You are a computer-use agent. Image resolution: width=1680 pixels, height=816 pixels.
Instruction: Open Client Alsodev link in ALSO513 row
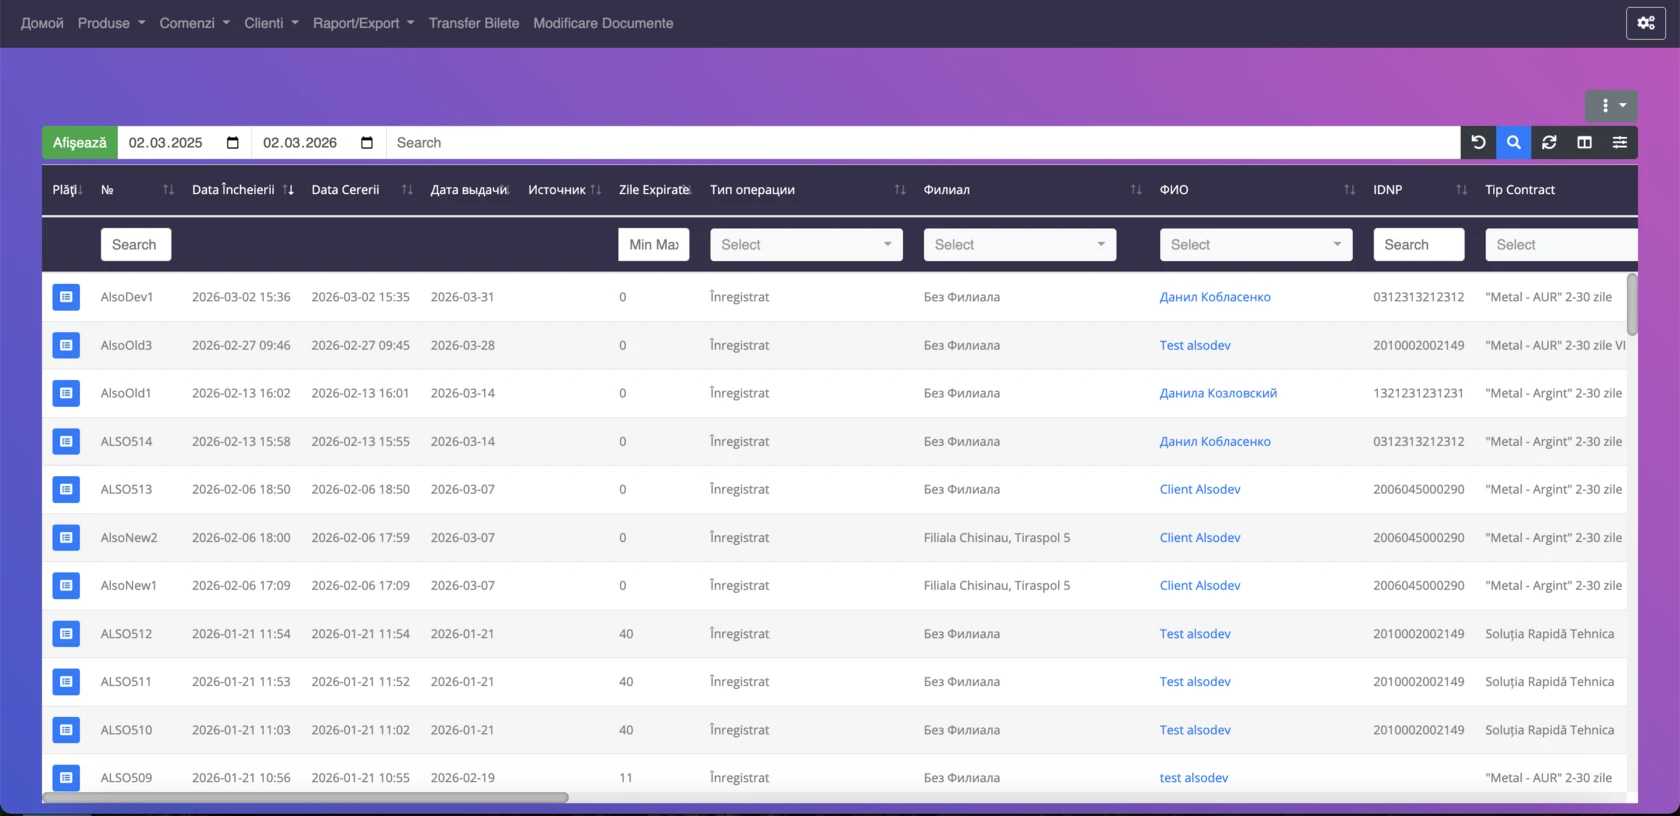point(1200,489)
